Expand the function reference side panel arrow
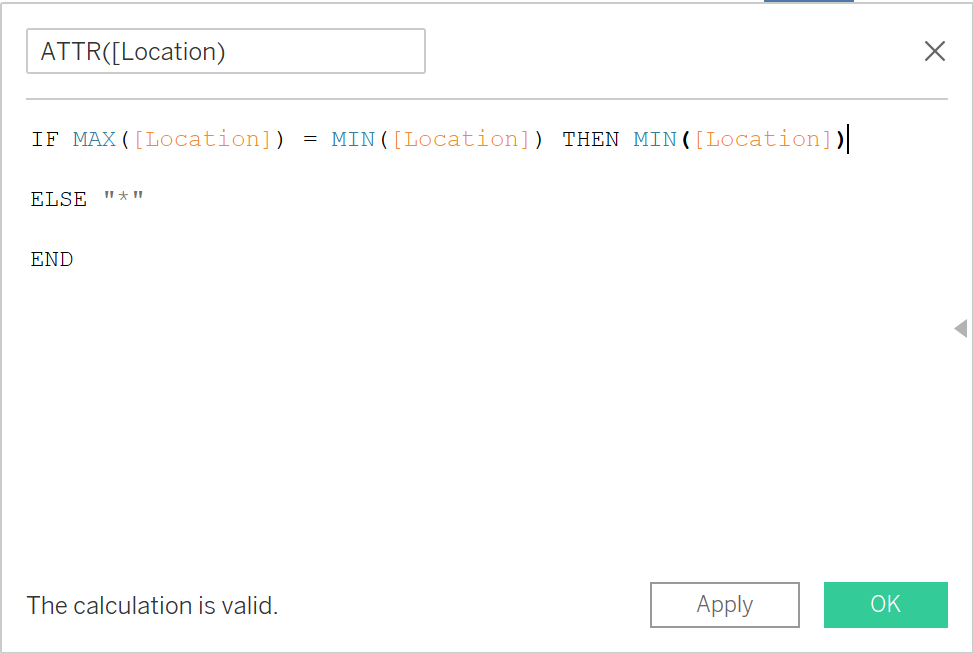This screenshot has height=653, width=973. point(960,328)
